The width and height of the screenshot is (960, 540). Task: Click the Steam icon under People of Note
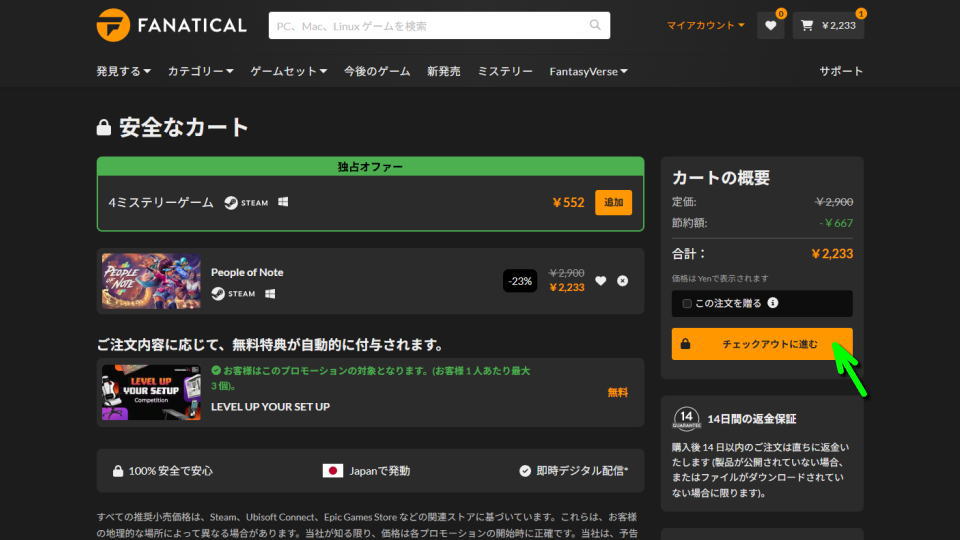[218, 294]
